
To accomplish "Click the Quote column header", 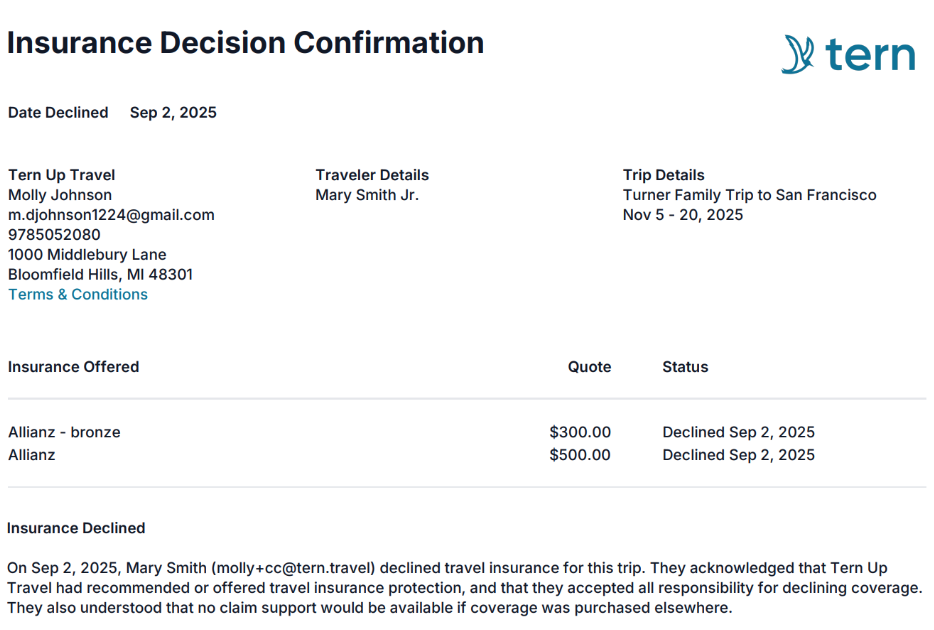I will (589, 367).
